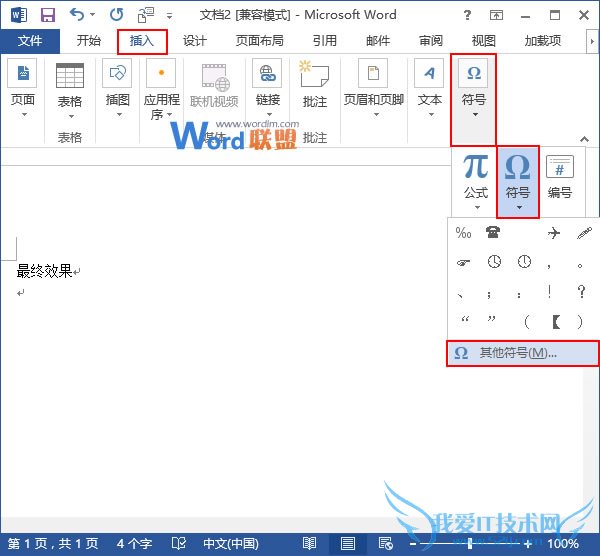Image resolution: width=600 pixels, height=556 pixels.
Task: Expand the Symbol (符号) dropdown in flyout
Action: pos(519,207)
